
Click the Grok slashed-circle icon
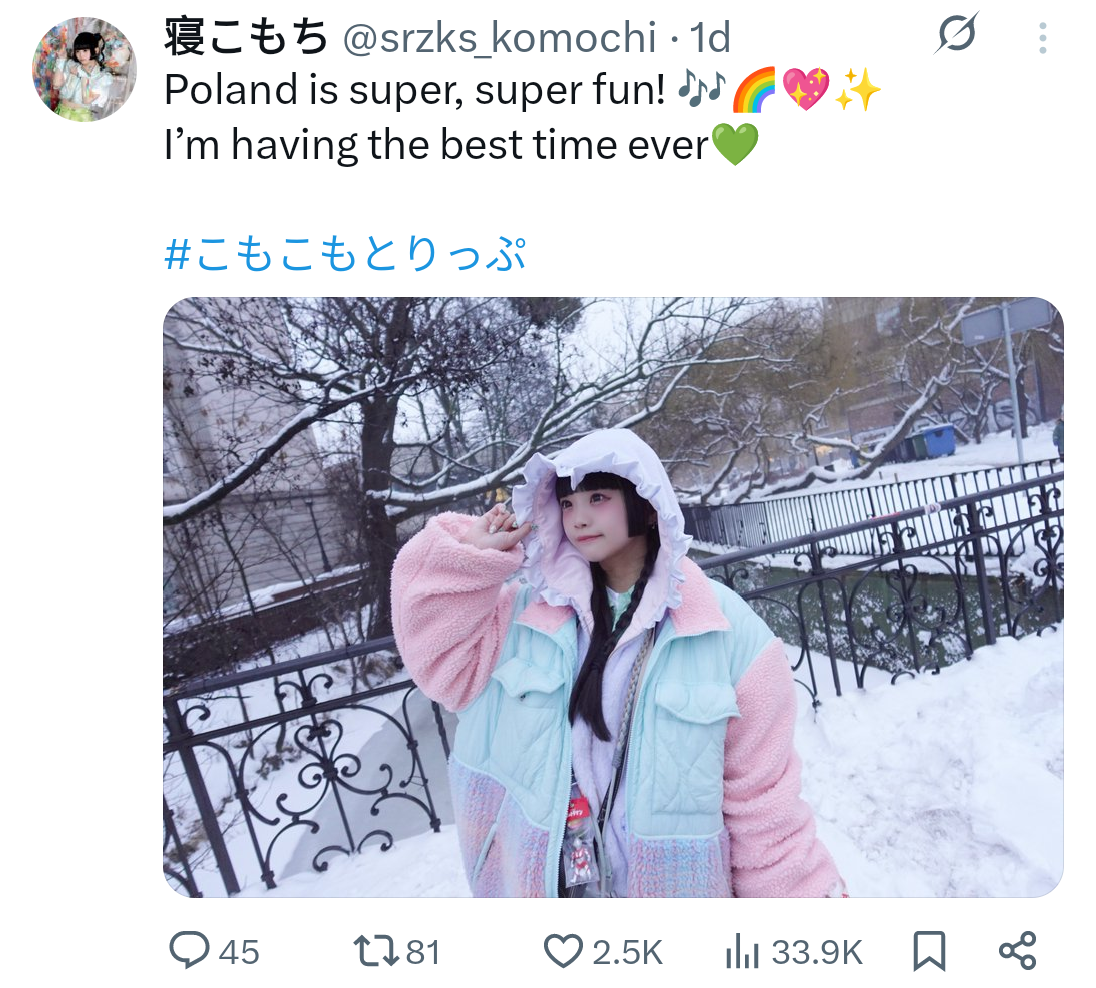[956, 34]
